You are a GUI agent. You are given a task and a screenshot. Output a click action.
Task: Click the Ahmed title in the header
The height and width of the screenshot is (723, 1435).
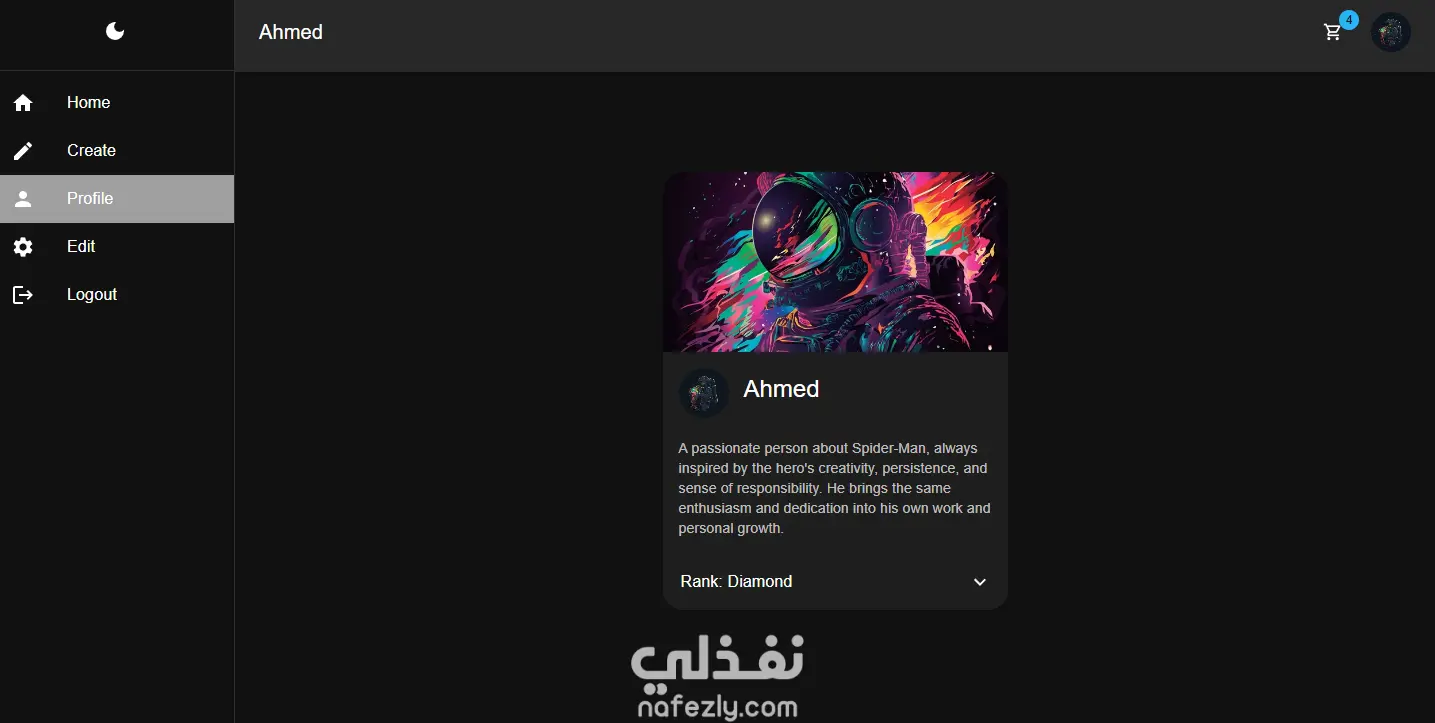coord(291,32)
